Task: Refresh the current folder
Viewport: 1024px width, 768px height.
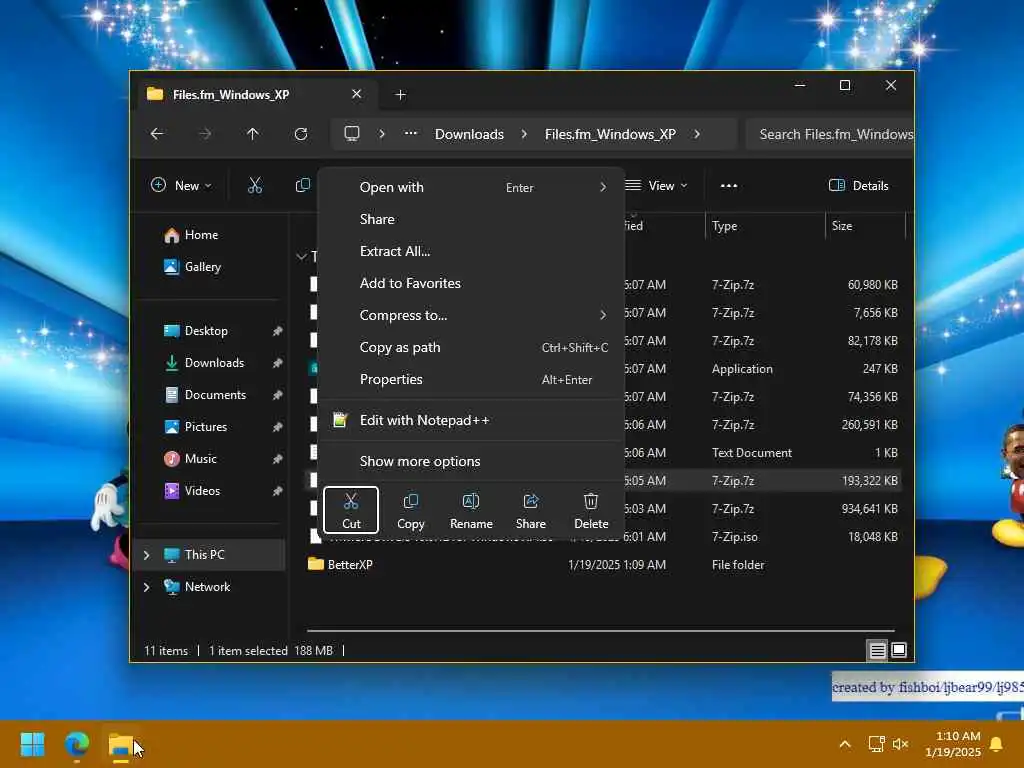Action: click(300, 134)
